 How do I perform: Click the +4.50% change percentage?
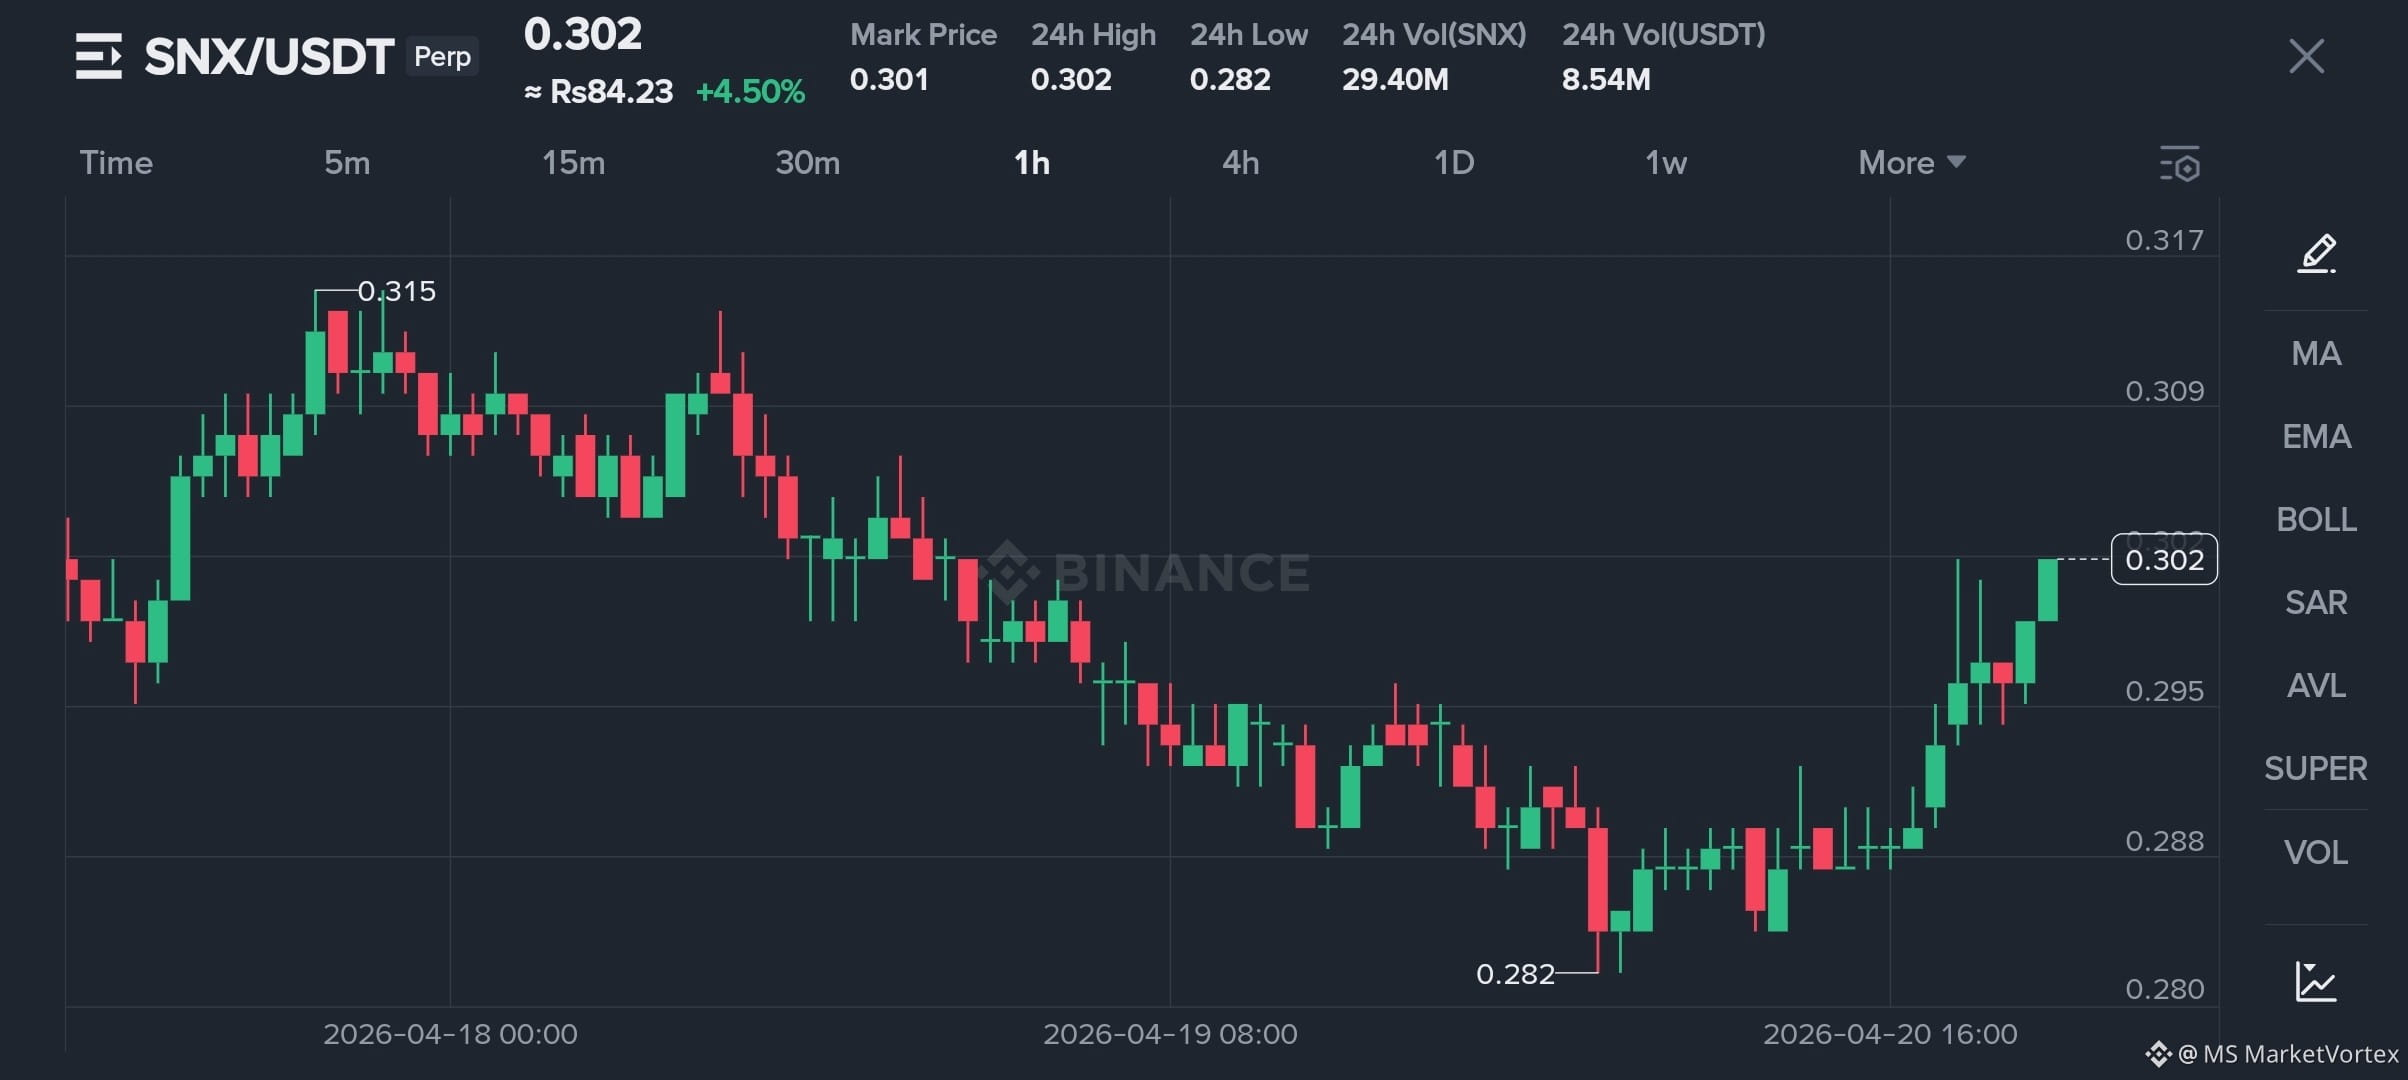[750, 92]
